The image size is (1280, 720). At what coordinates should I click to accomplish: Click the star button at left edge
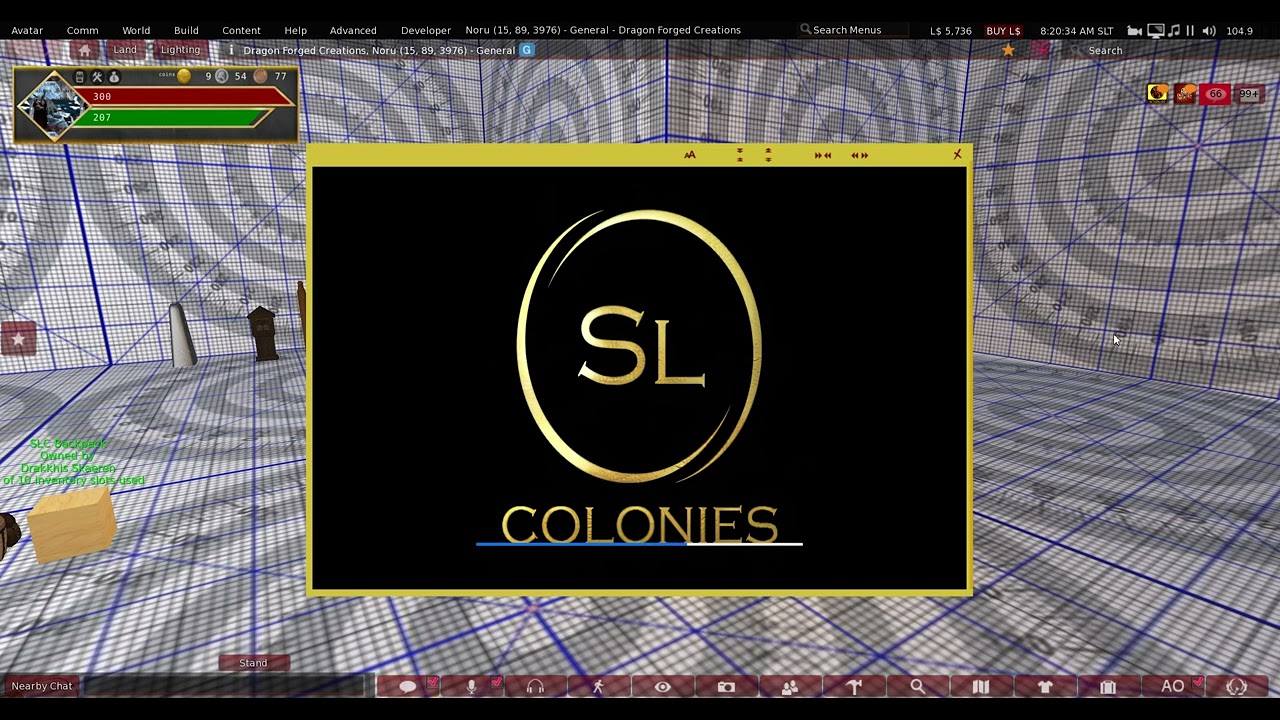click(18, 339)
